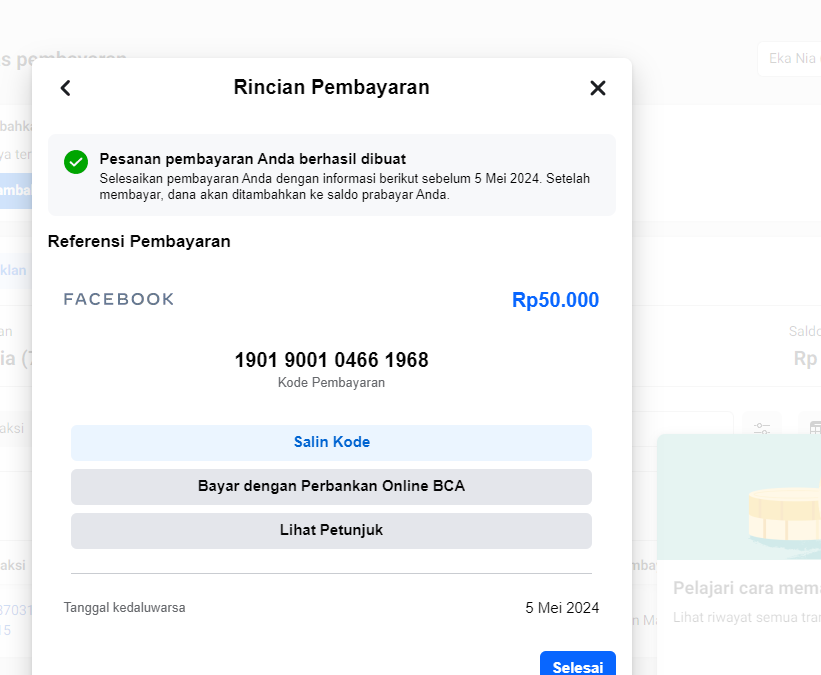Viewport: 821px width, 675px height.
Task: Click the Rincian Pembayaran dialog title
Action: [331, 87]
